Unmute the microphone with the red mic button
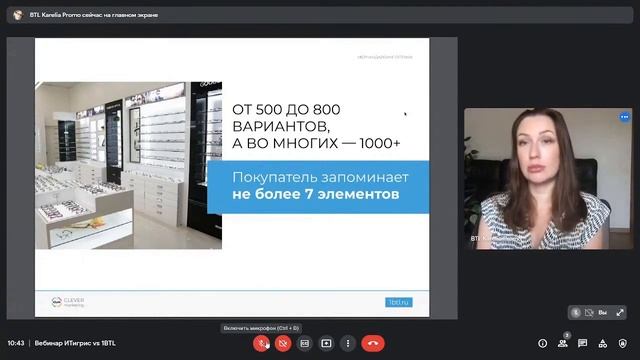Image resolution: width=640 pixels, height=360 pixels. pos(261,343)
